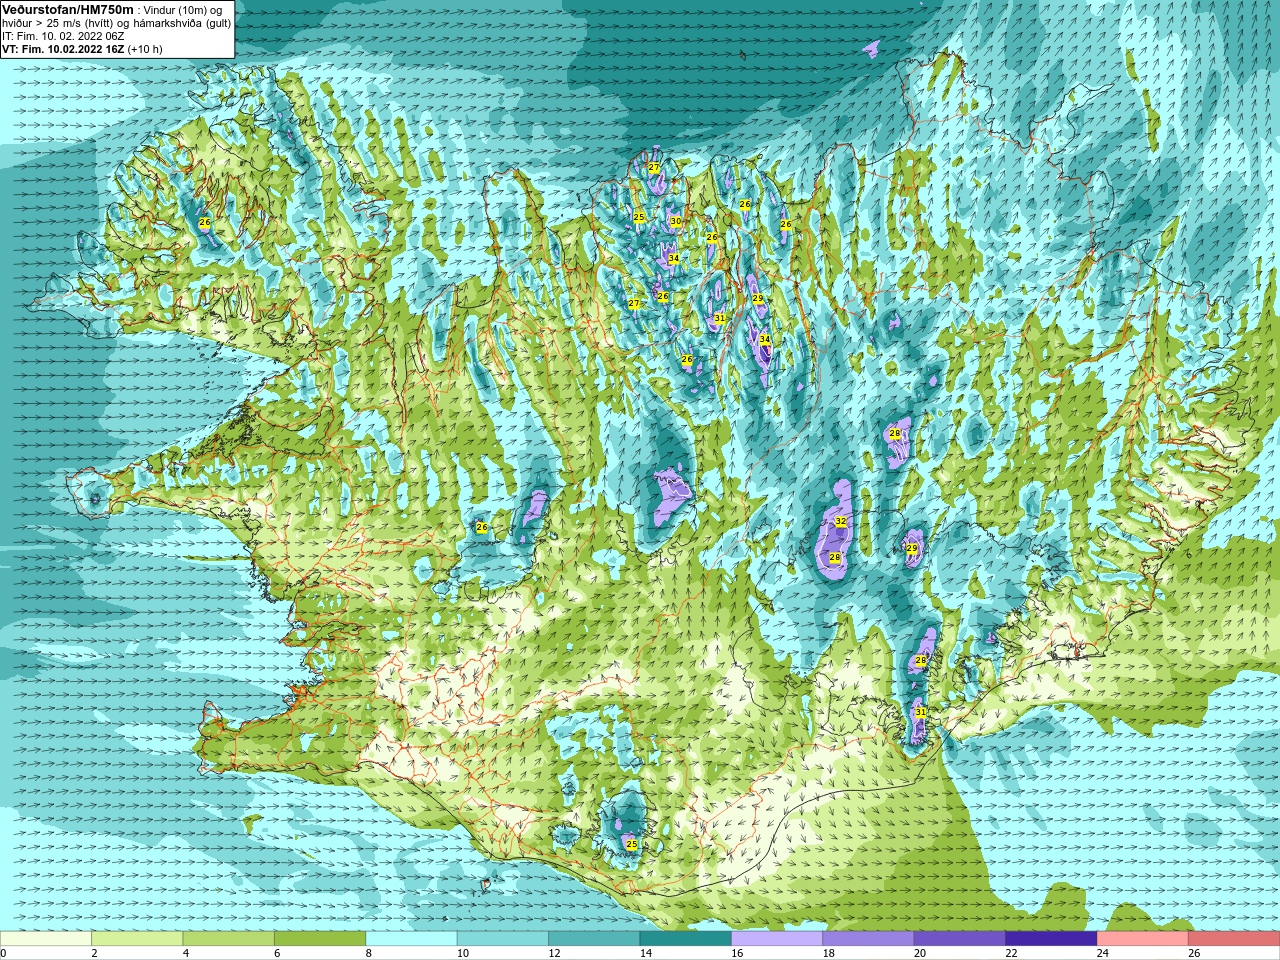Pick the 6–8 olive green legend swatch

coord(320,939)
